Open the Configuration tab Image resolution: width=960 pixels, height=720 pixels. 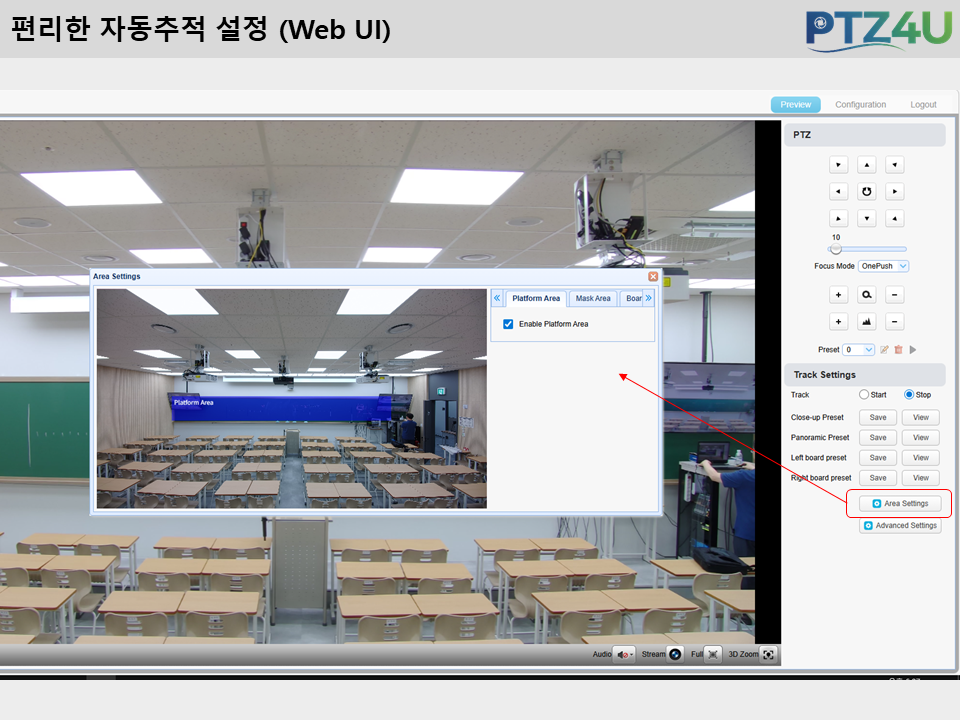coord(860,105)
